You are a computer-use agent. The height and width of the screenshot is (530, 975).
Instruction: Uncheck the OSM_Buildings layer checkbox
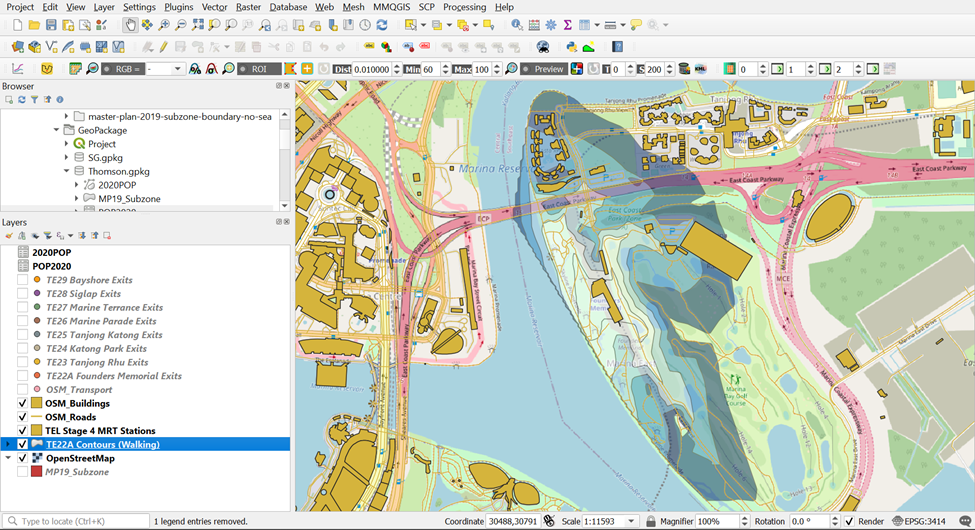pyautogui.click(x=23, y=404)
